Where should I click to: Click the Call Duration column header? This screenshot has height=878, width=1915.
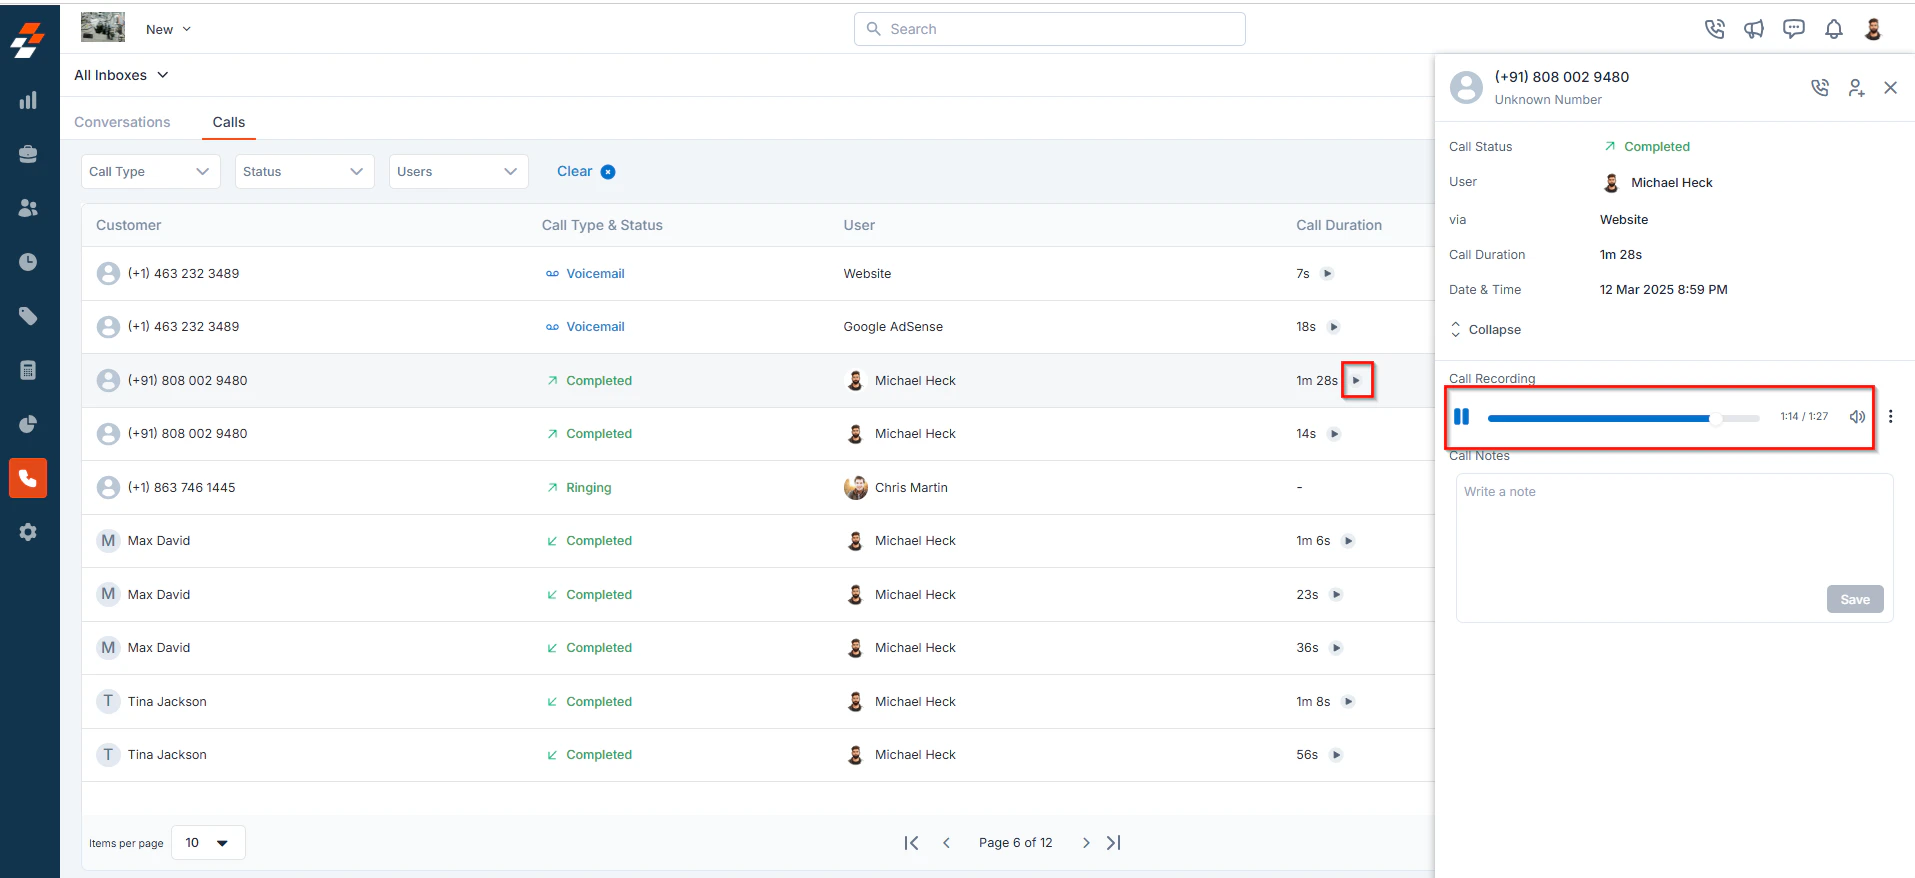point(1339,225)
